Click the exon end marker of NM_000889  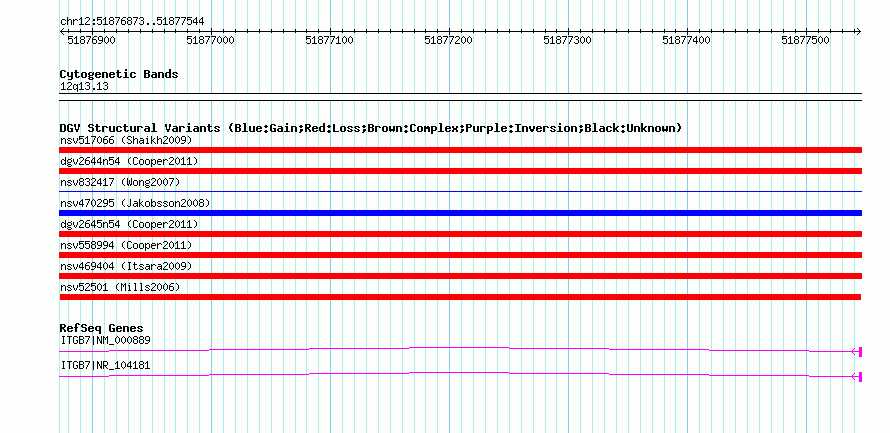860,352
